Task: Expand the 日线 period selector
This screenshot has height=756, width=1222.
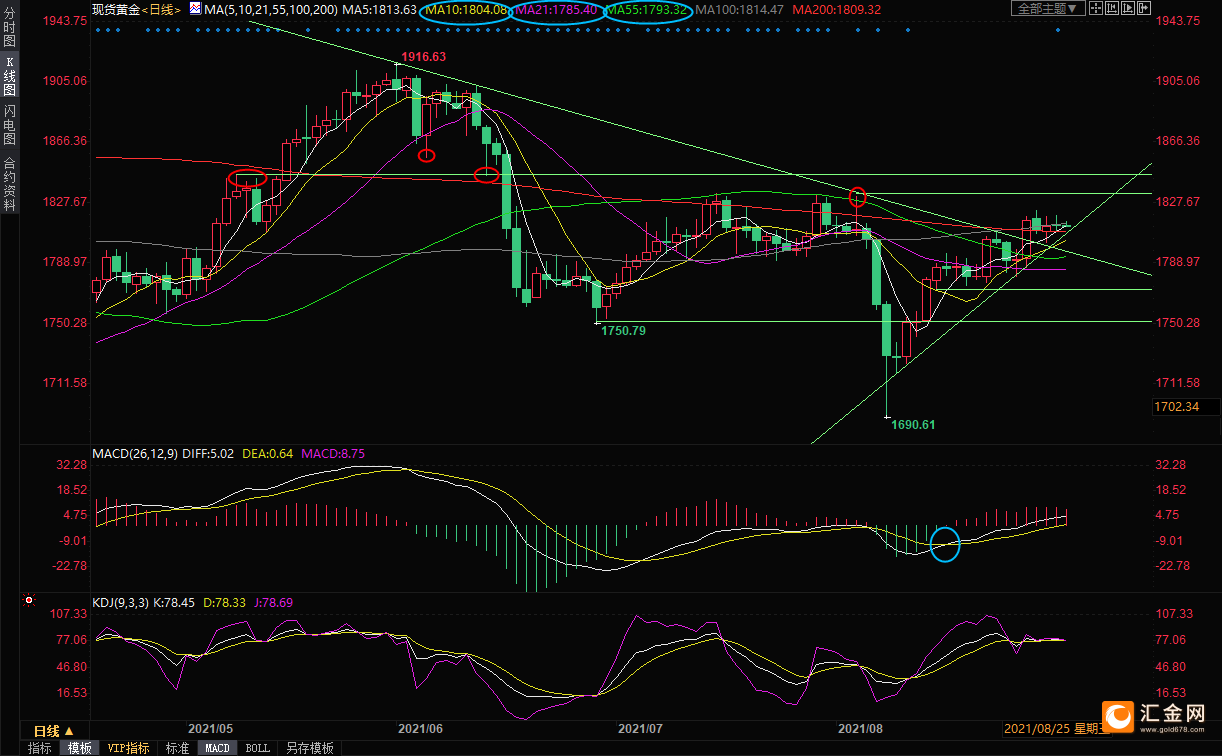Action: (x=53, y=731)
